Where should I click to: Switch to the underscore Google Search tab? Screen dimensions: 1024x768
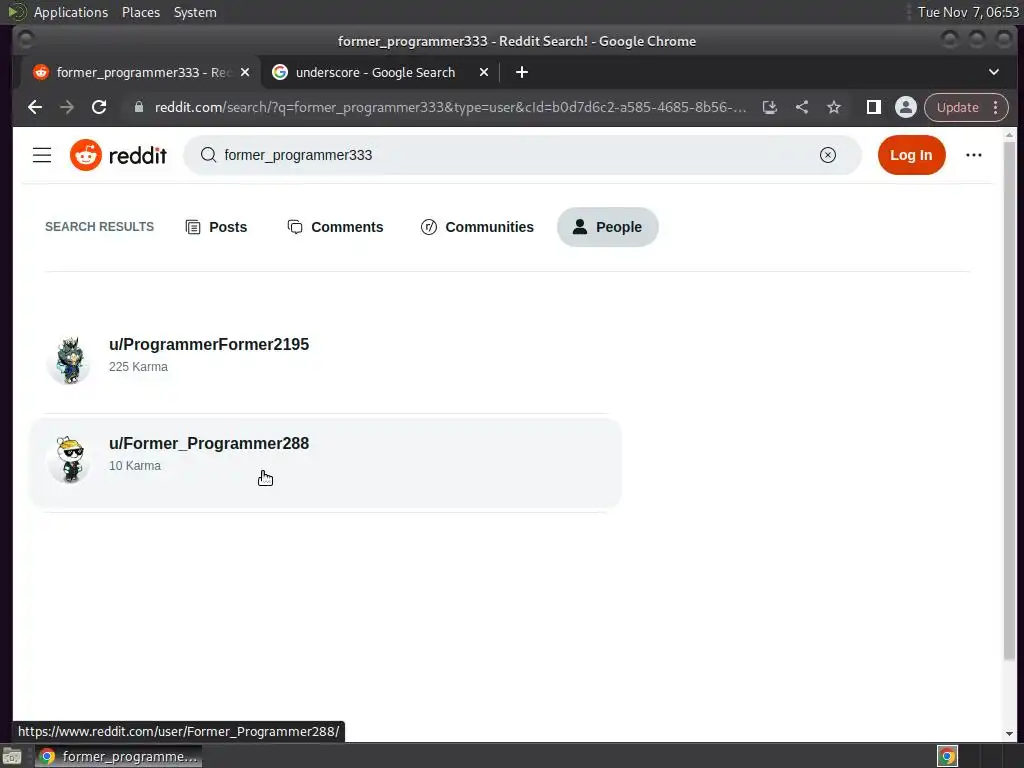coord(381,72)
